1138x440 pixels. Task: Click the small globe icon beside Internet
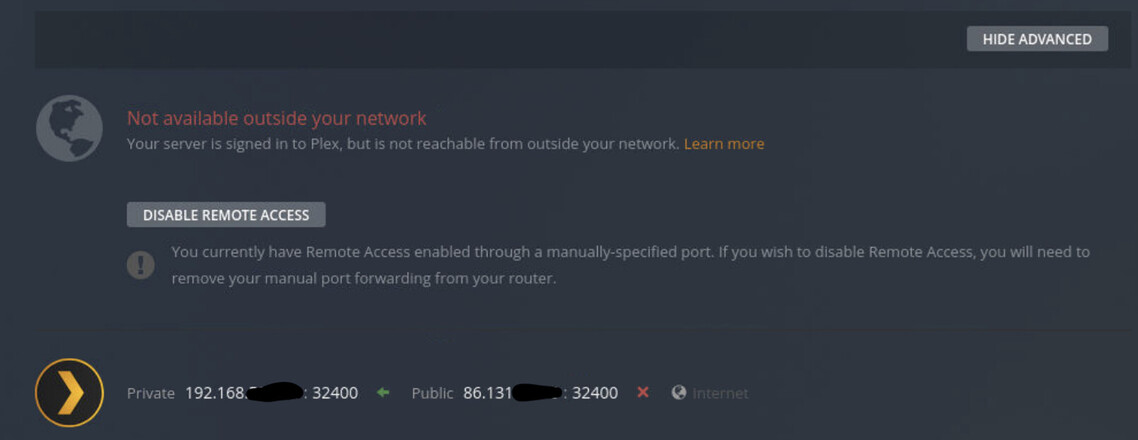pyautogui.click(x=679, y=393)
